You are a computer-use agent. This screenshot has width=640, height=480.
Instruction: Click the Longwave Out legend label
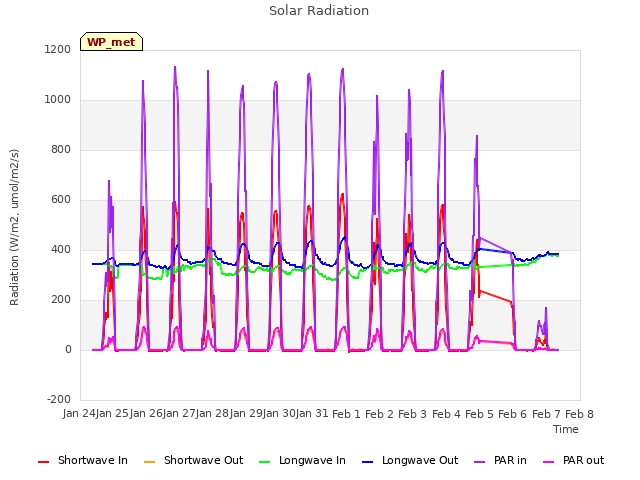coord(420,460)
